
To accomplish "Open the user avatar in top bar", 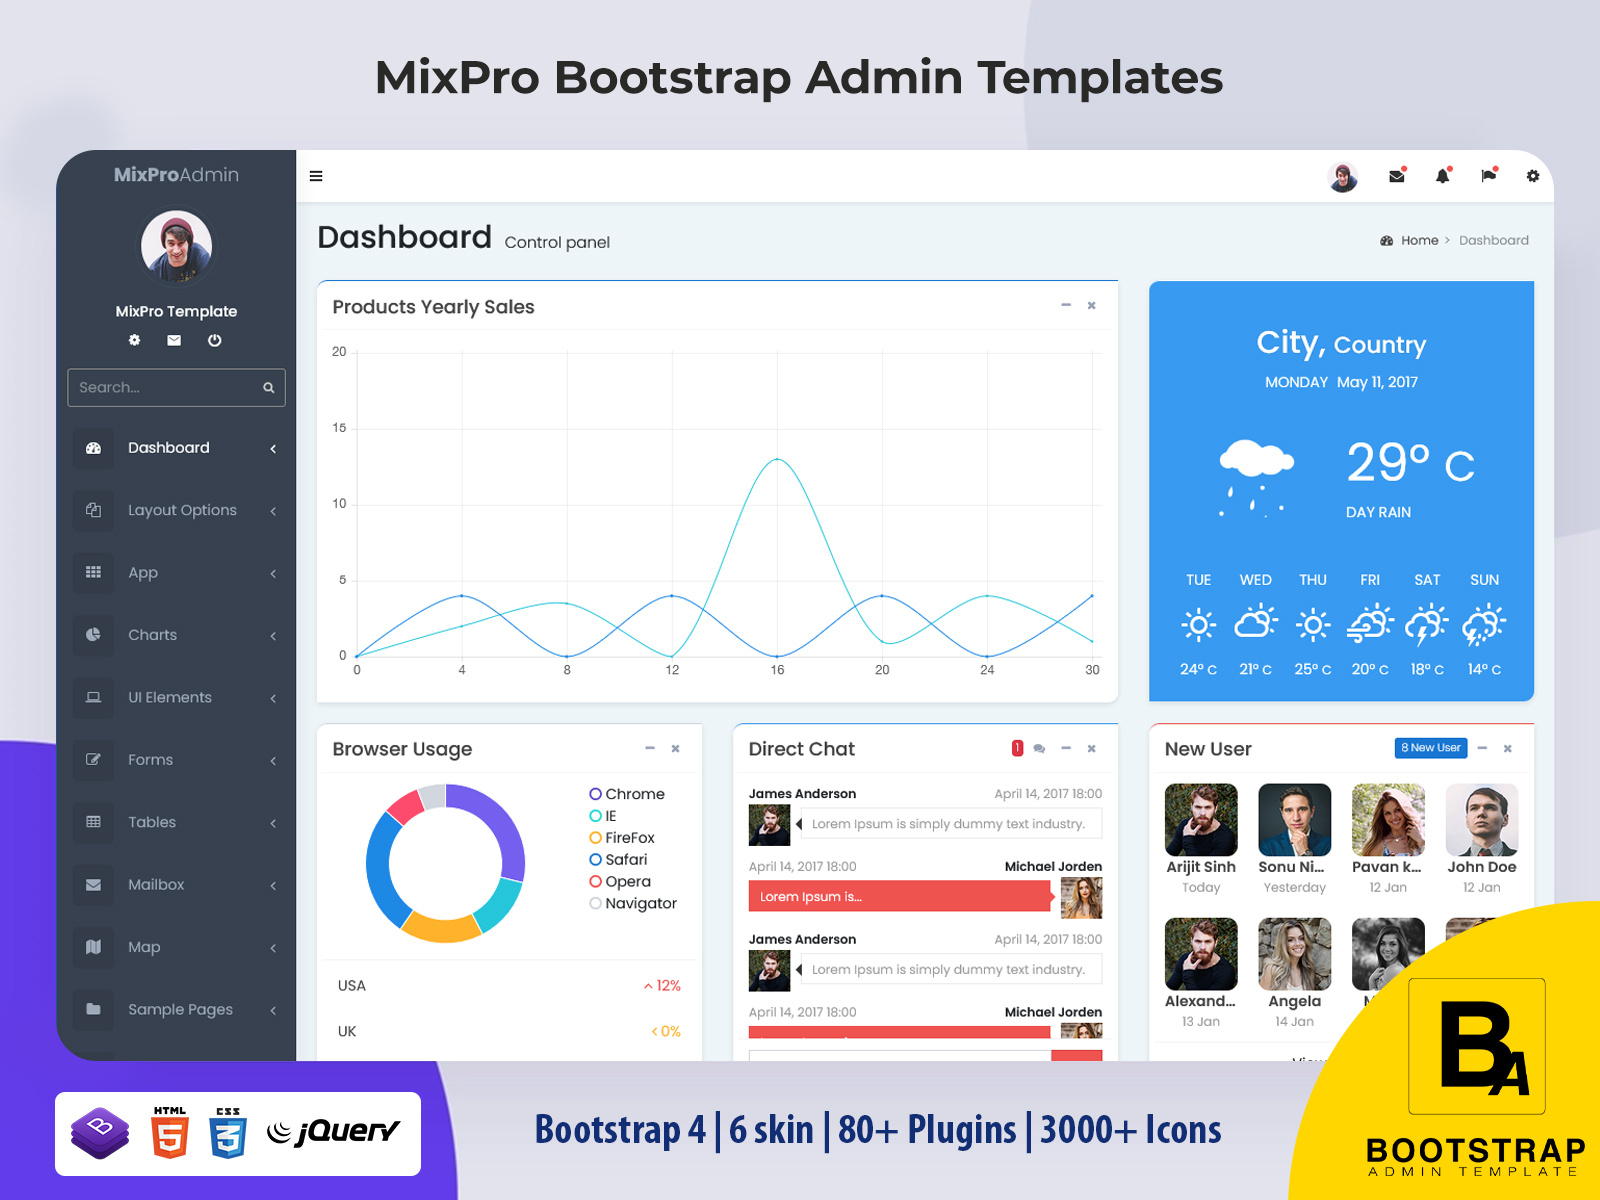I will (1343, 177).
